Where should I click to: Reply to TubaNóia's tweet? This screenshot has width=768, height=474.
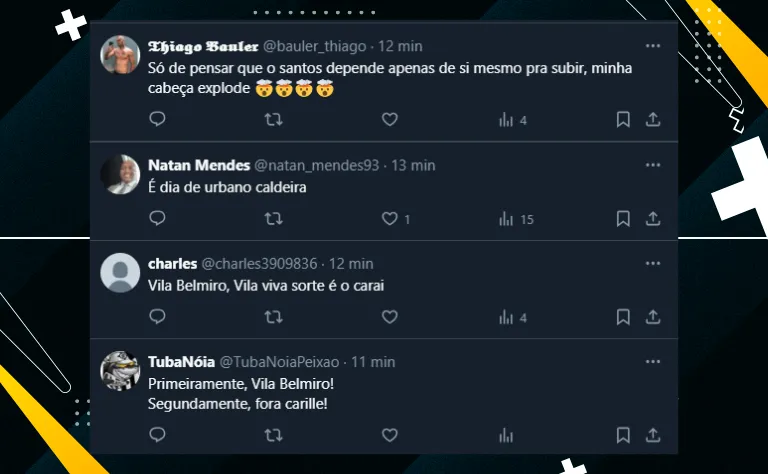tap(157, 435)
